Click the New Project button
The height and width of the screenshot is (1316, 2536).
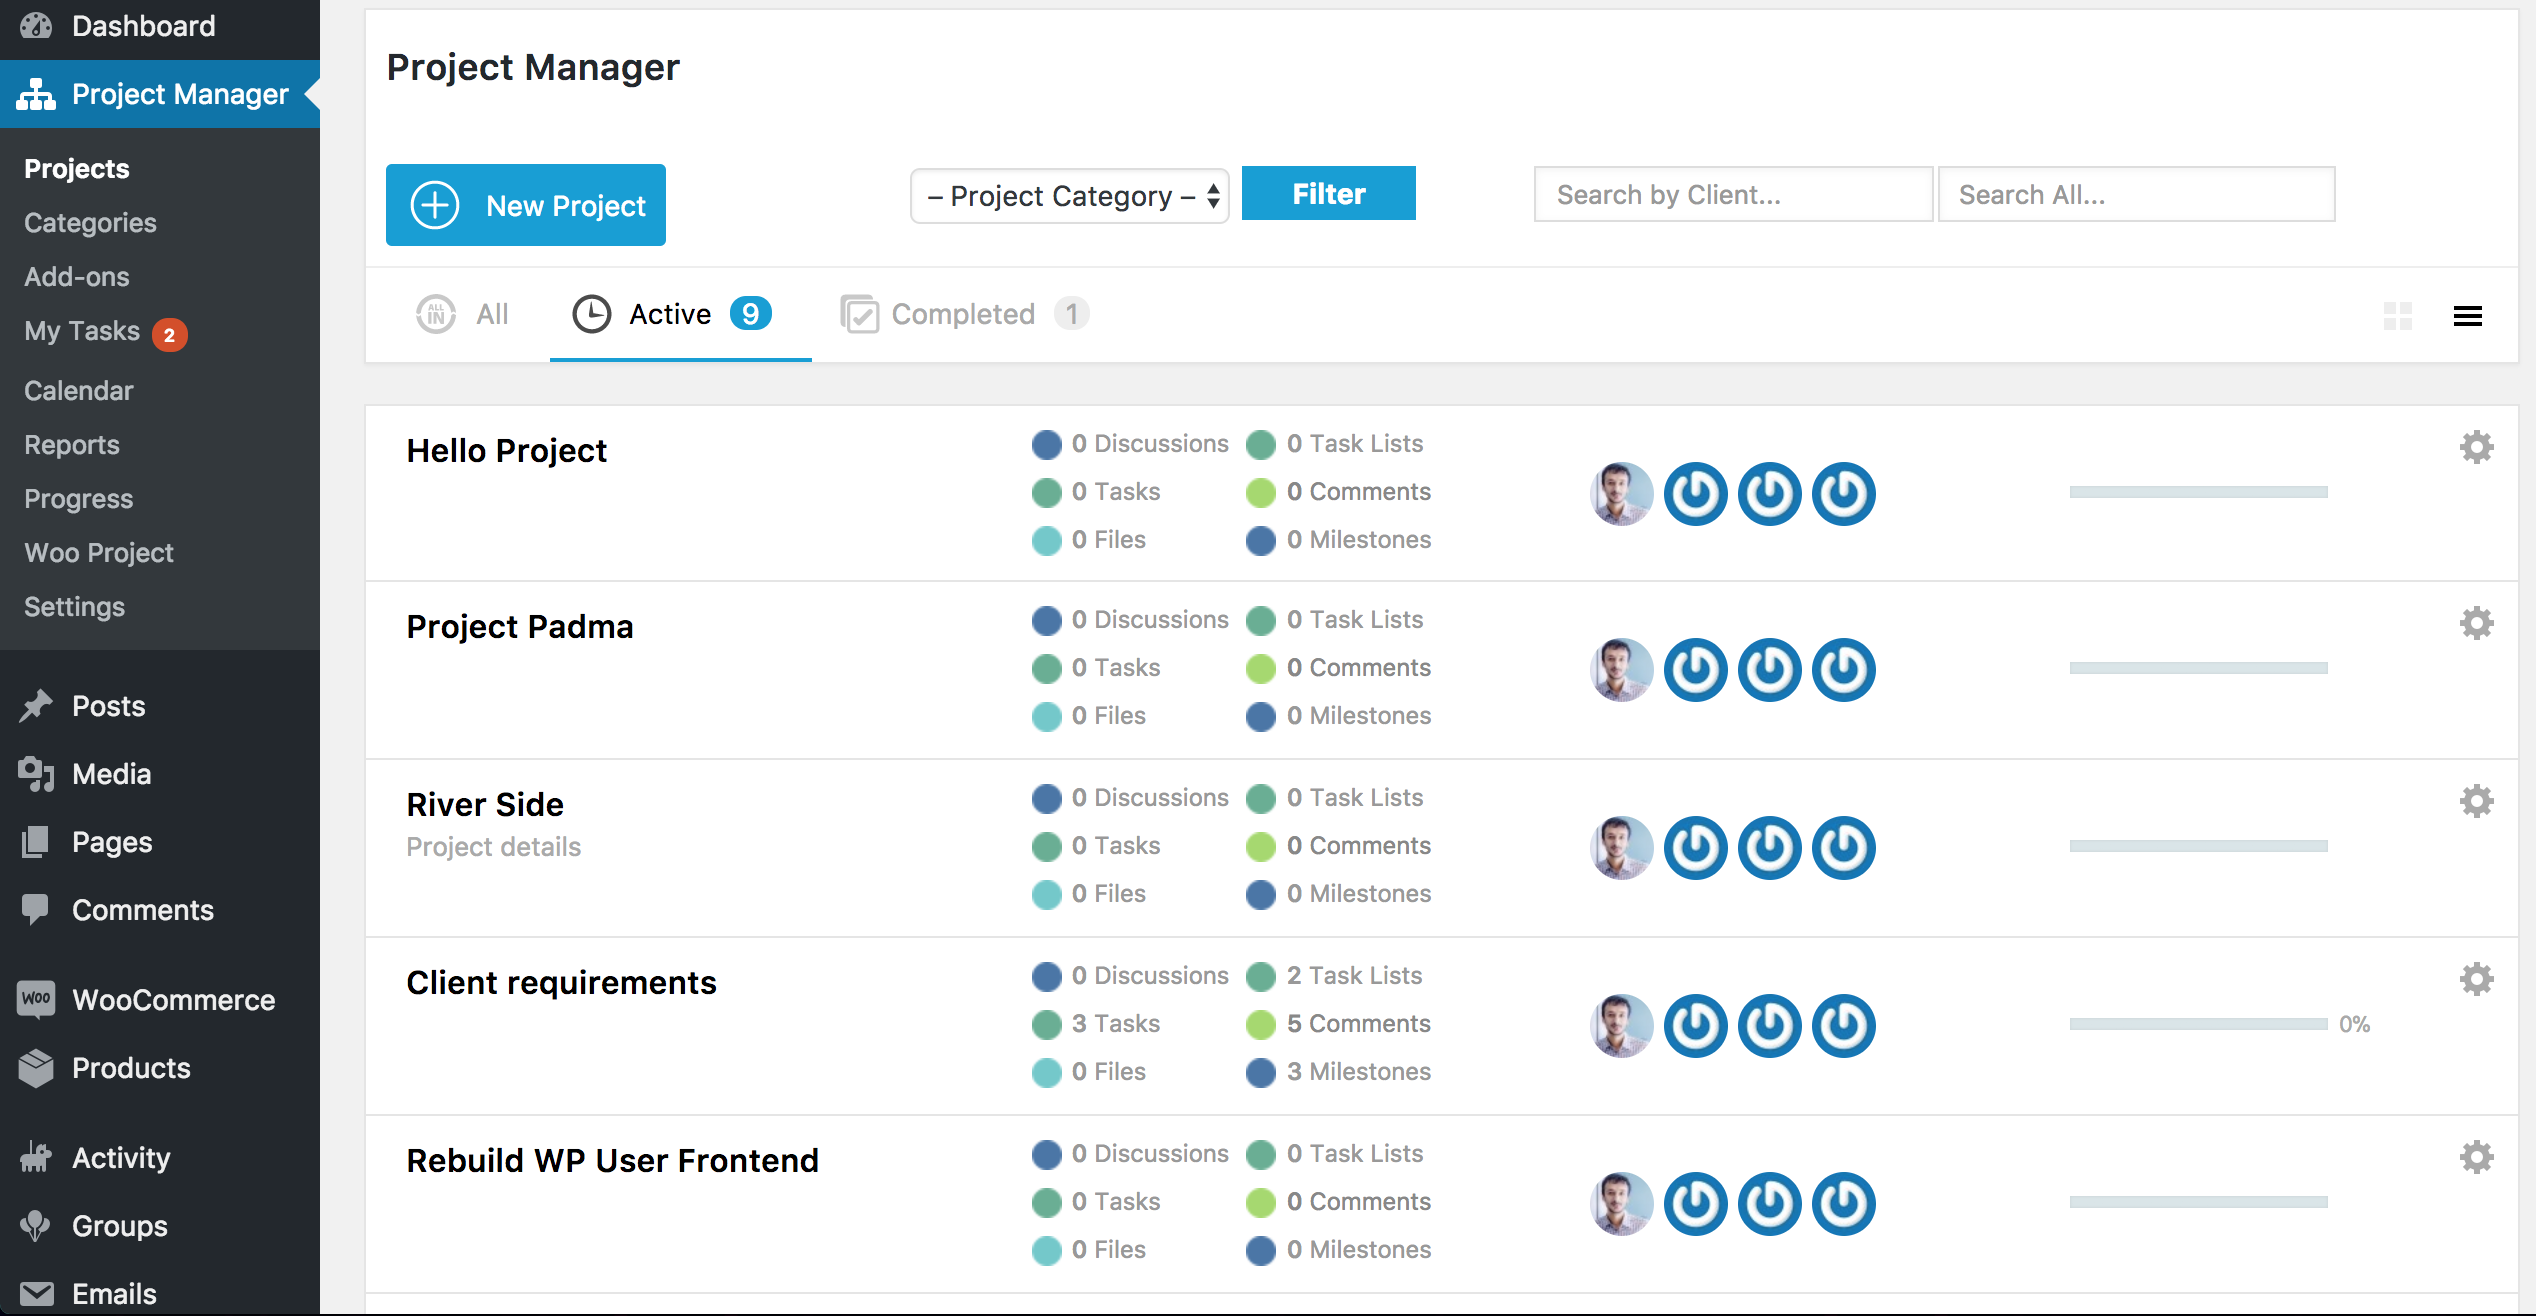(527, 206)
